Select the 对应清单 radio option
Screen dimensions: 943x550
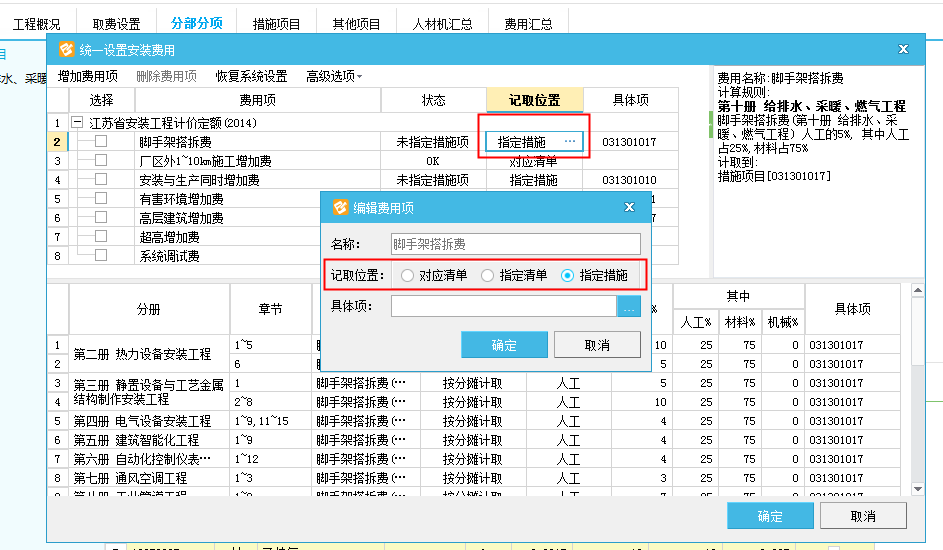tap(407, 275)
